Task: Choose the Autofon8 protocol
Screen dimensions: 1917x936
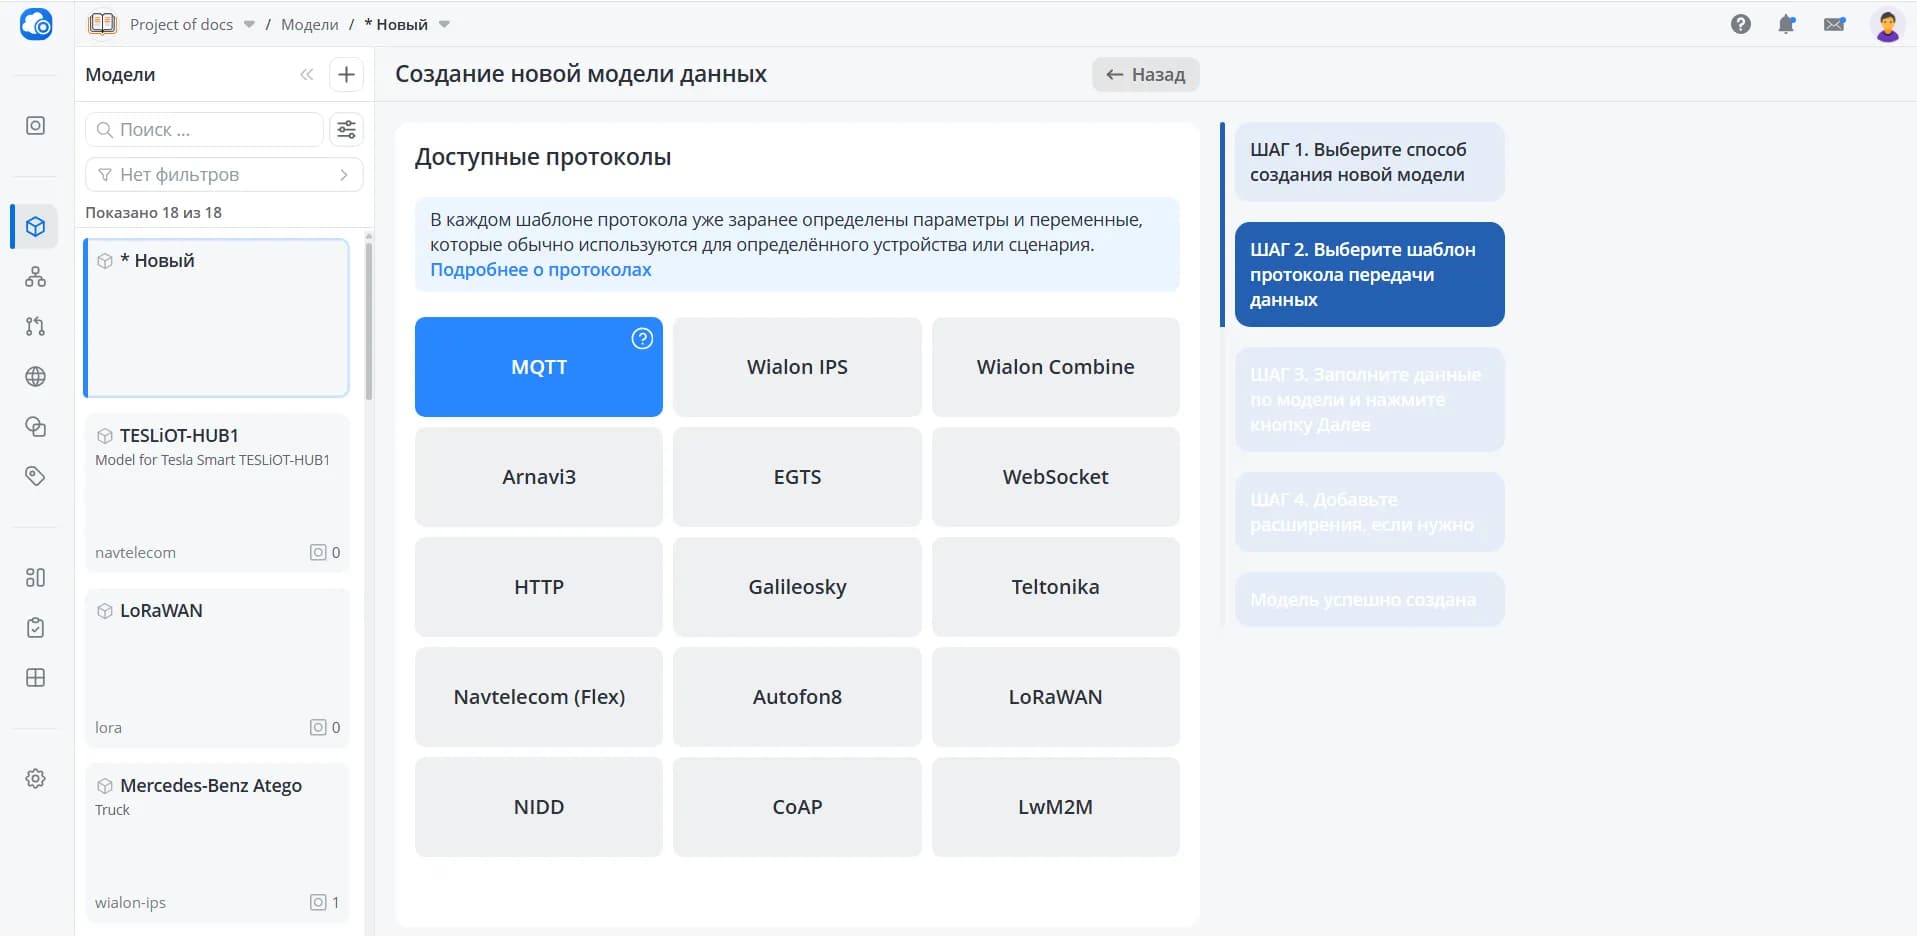Action: [x=797, y=697]
